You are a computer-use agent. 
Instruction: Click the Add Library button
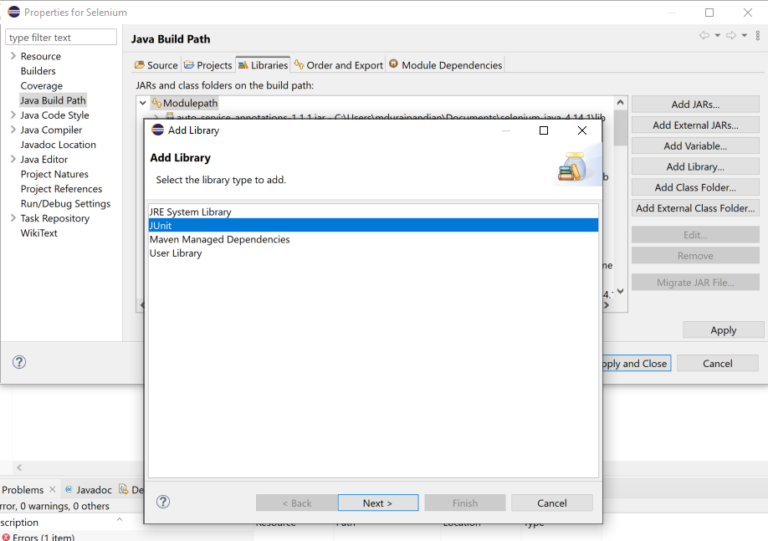[x=695, y=167]
